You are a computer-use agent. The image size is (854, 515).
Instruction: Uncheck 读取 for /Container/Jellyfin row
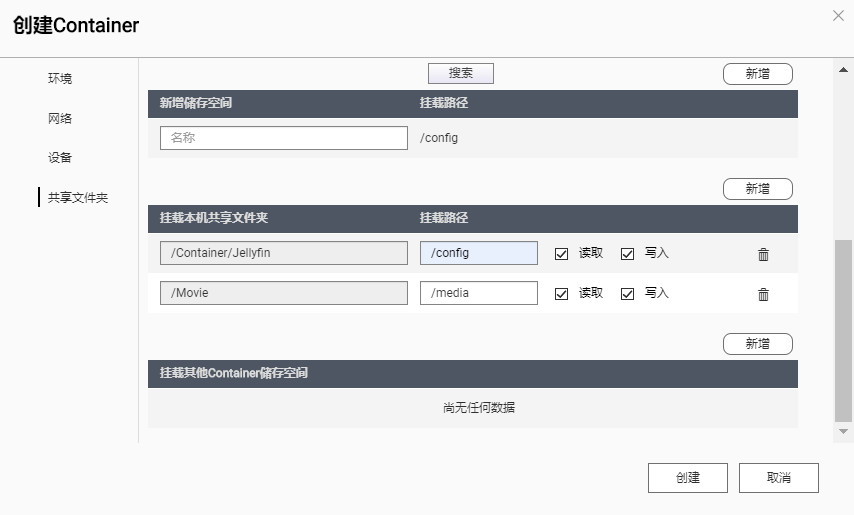(x=561, y=254)
